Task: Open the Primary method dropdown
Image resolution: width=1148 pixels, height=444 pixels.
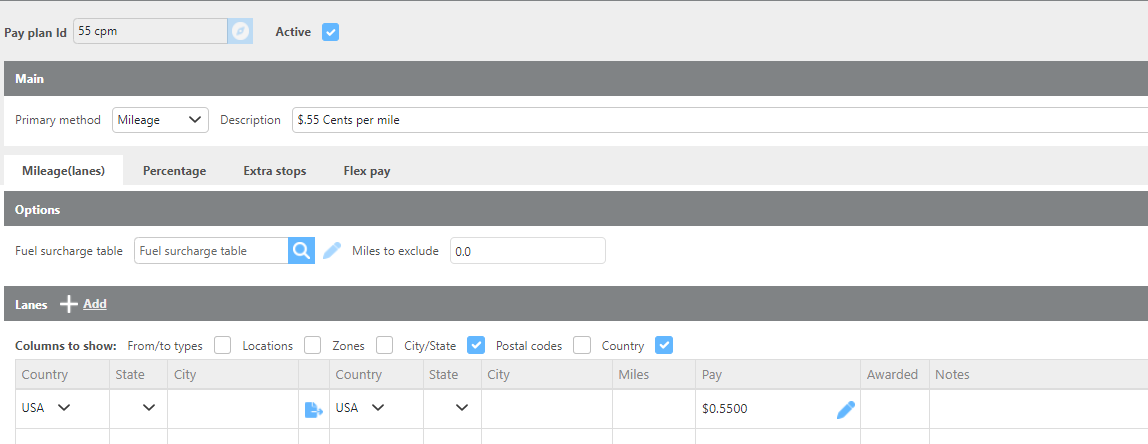Action: 160,120
